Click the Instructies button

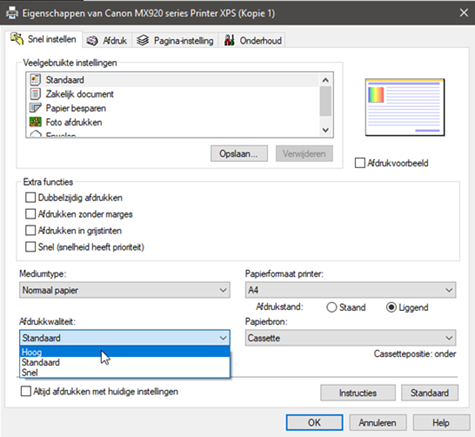tap(358, 393)
